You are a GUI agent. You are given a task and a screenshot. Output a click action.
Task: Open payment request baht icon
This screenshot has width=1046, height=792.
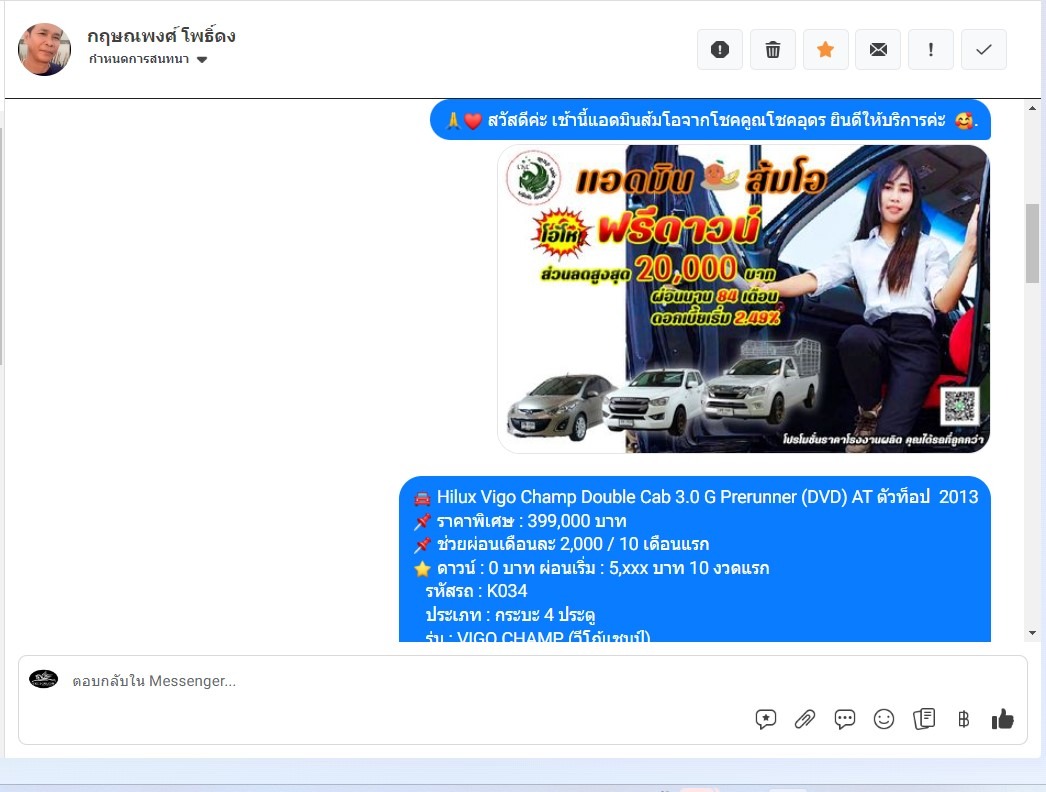[x=963, y=719]
